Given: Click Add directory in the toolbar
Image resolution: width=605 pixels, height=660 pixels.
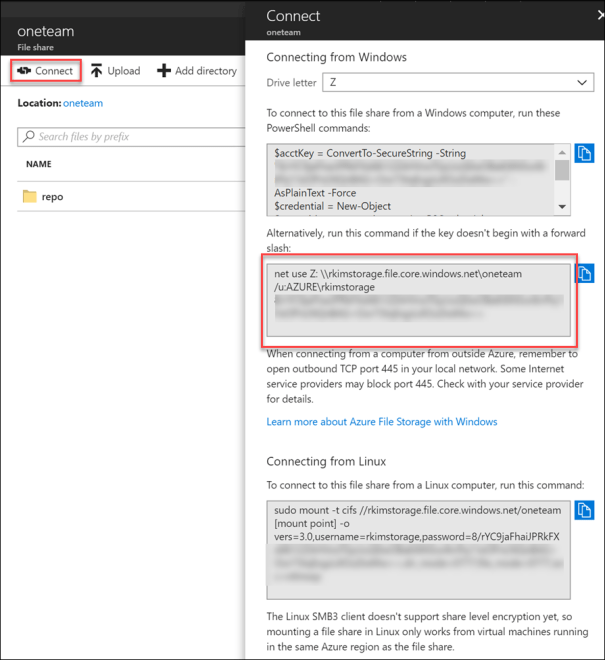Looking at the screenshot, I should pyautogui.click(x=197, y=71).
